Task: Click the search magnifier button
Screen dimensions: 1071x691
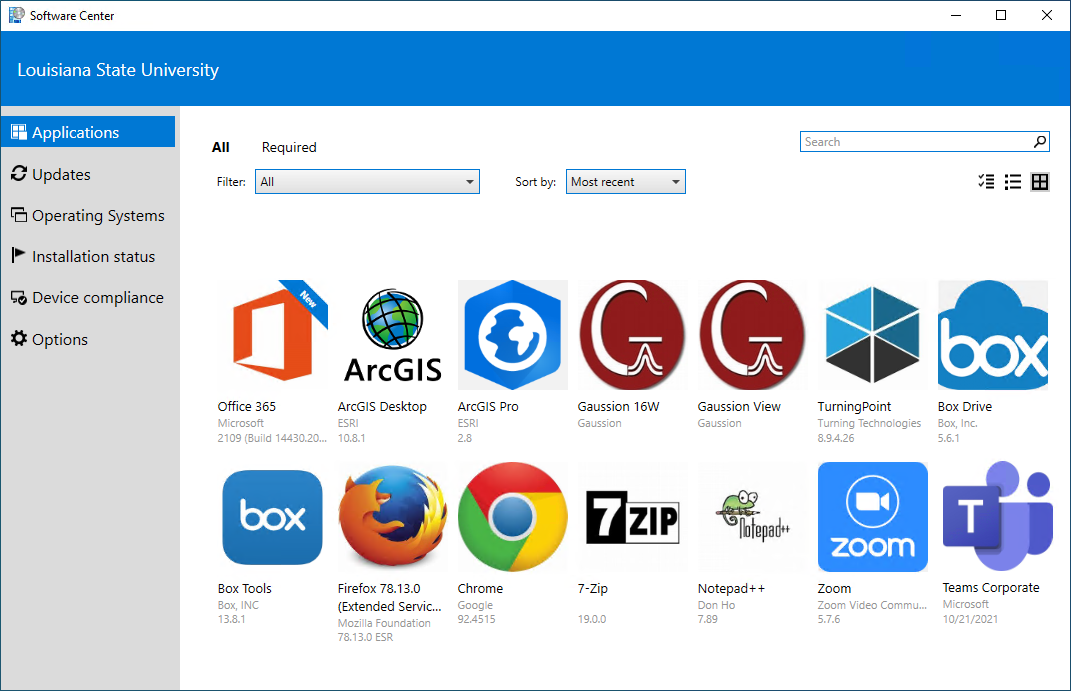Action: pyautogui.click(x=1040, y=142)
